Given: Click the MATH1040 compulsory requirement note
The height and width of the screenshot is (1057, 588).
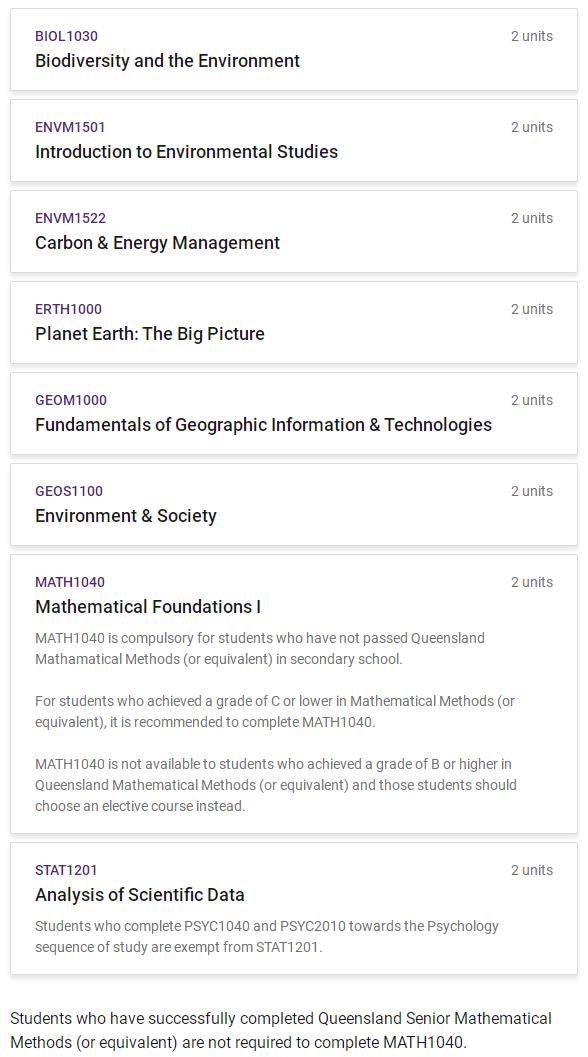Looking at the screenshot, I should 260,648.
